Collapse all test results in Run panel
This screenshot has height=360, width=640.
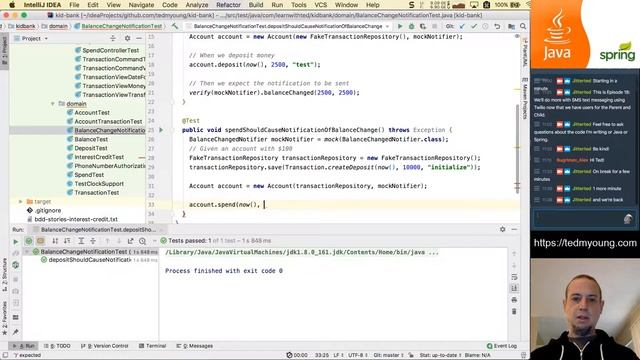93,241
